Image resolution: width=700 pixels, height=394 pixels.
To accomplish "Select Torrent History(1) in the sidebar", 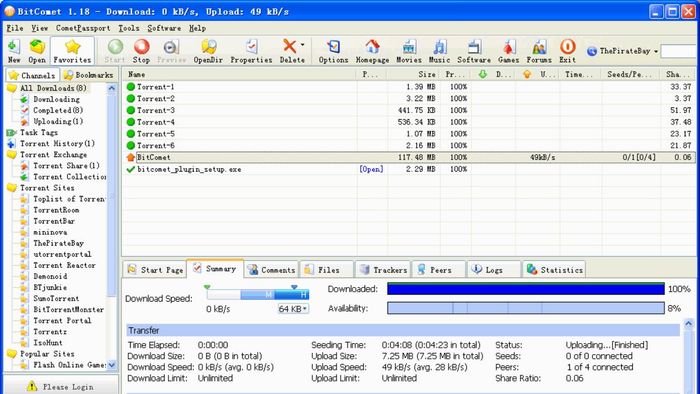I will click(x=57, y=144).
